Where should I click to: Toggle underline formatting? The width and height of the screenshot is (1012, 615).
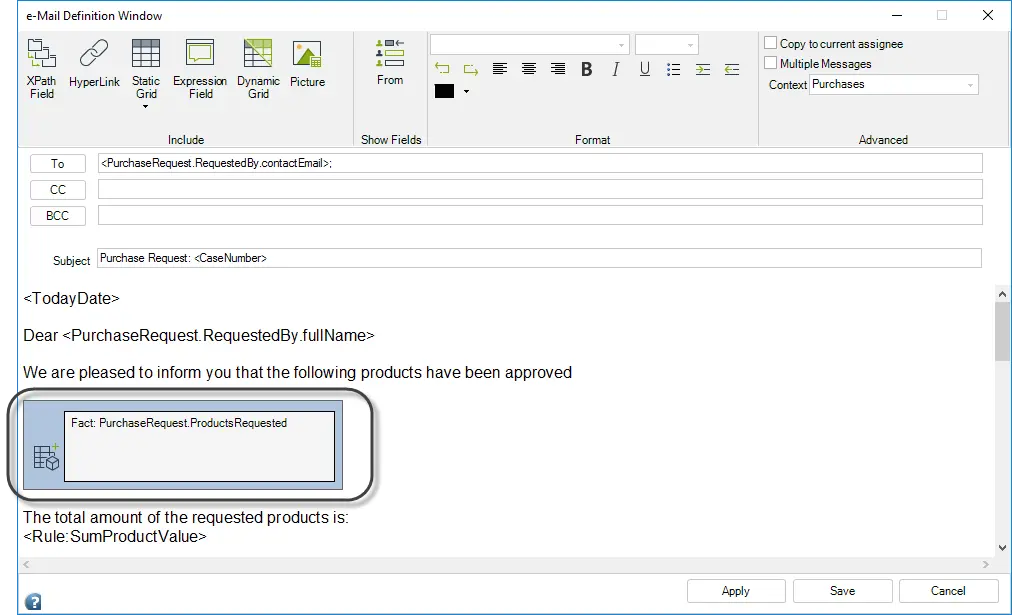click(x=645, y=69)
